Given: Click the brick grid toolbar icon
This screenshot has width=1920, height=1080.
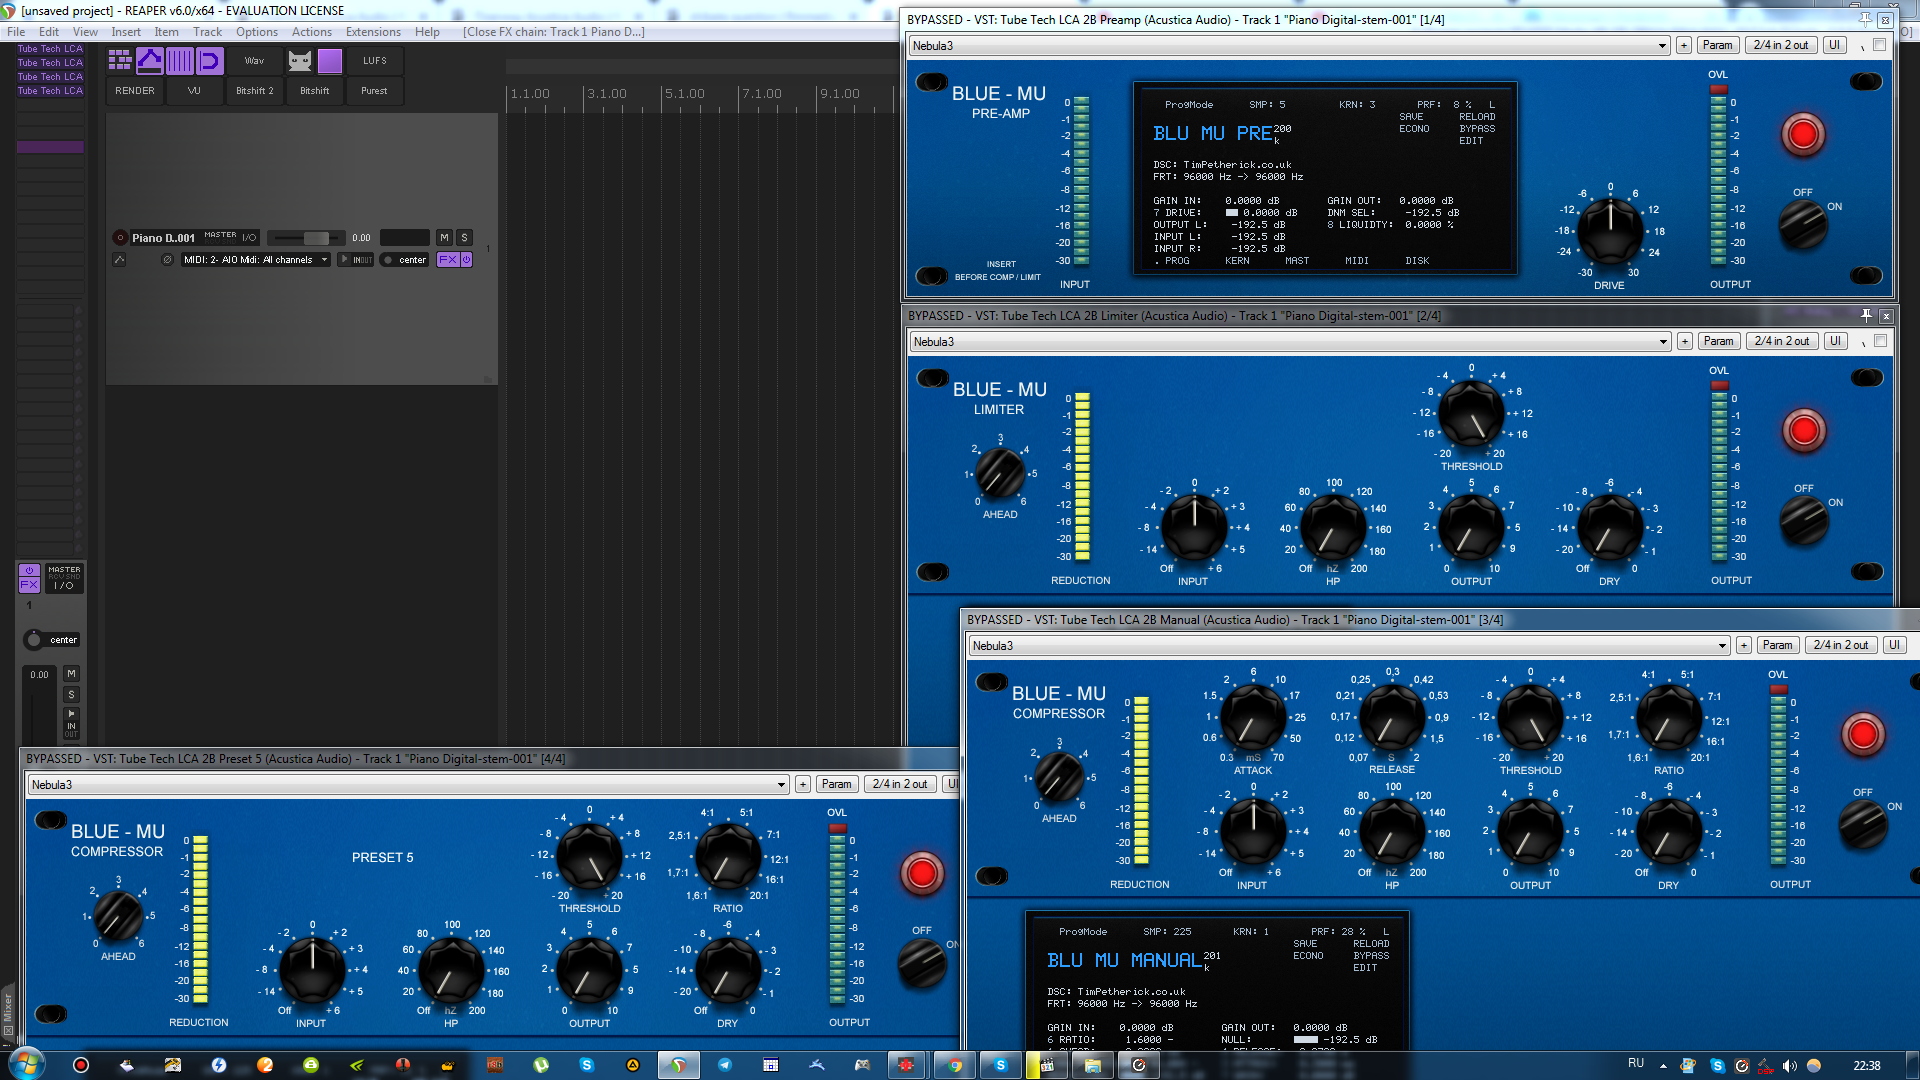Looking at the screenshot, I should tap(120, 61).
